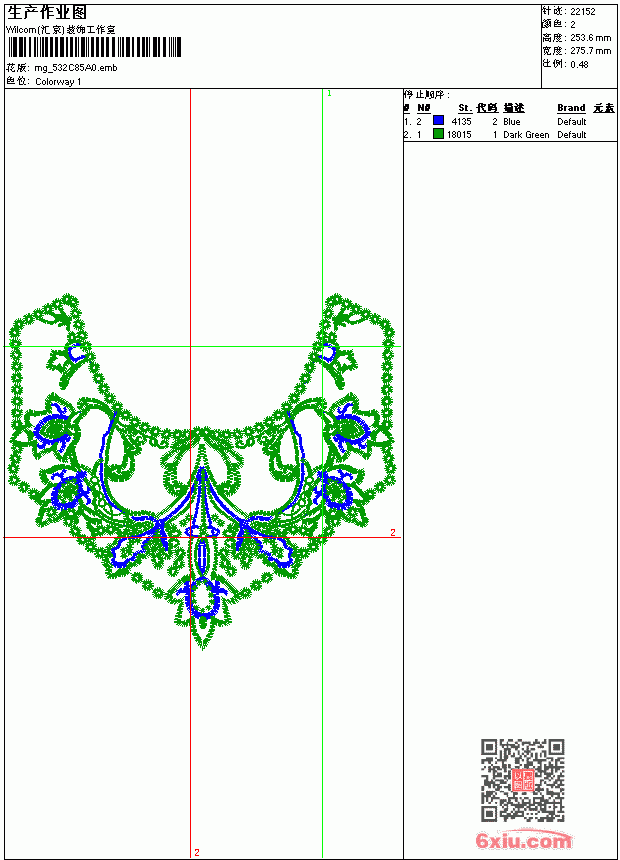Click the height value 253.6 mm

tap(590, 38)
